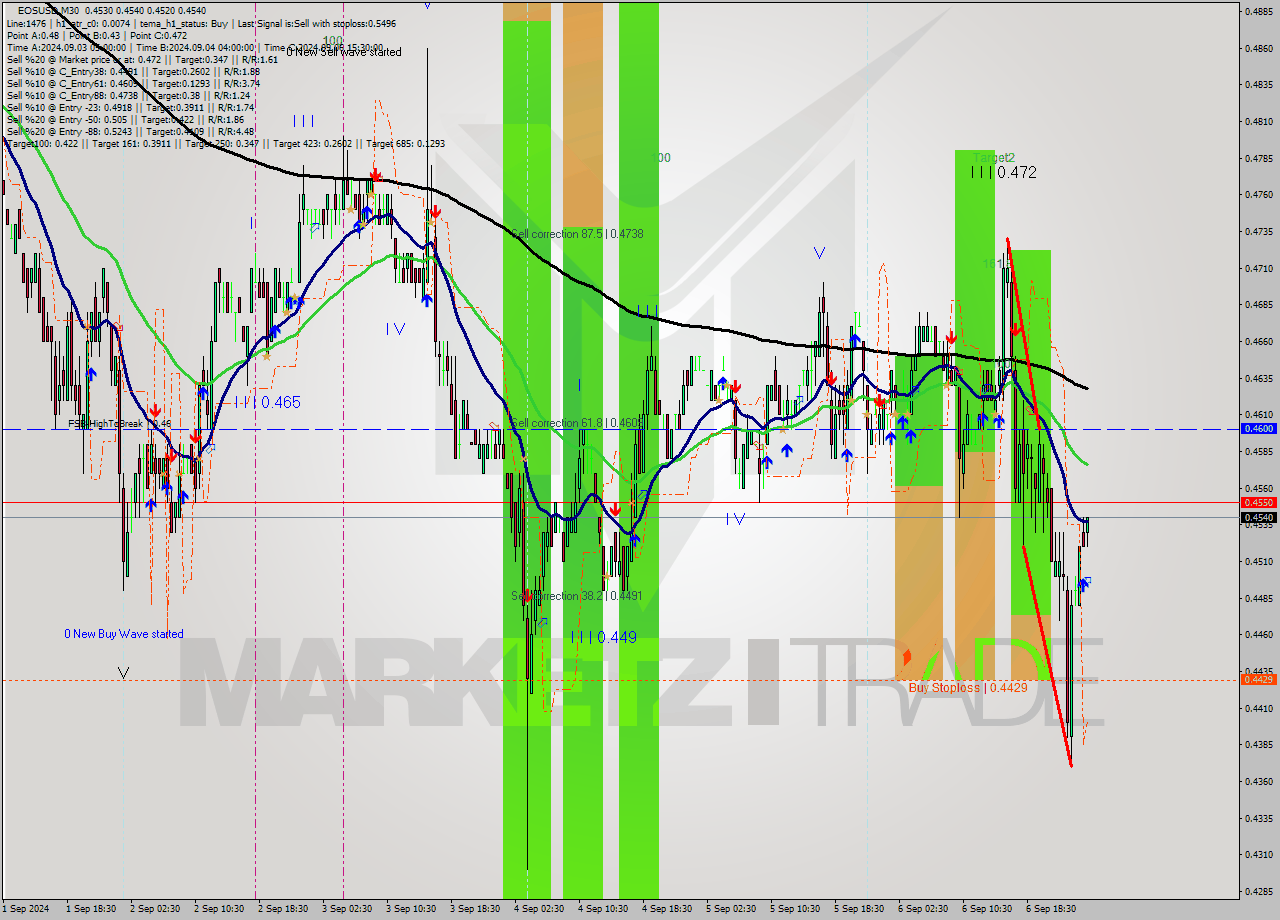Select the '4 Sep 02:30' time axis label
Screen dimensions: 1280x920
(538, 909)
